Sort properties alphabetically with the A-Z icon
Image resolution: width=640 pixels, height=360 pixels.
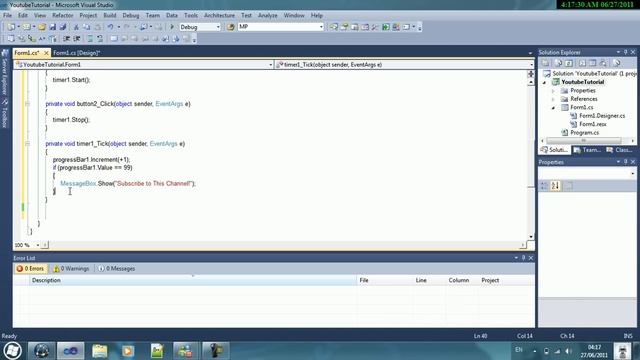pyautogui.click(x=555, y=186)
